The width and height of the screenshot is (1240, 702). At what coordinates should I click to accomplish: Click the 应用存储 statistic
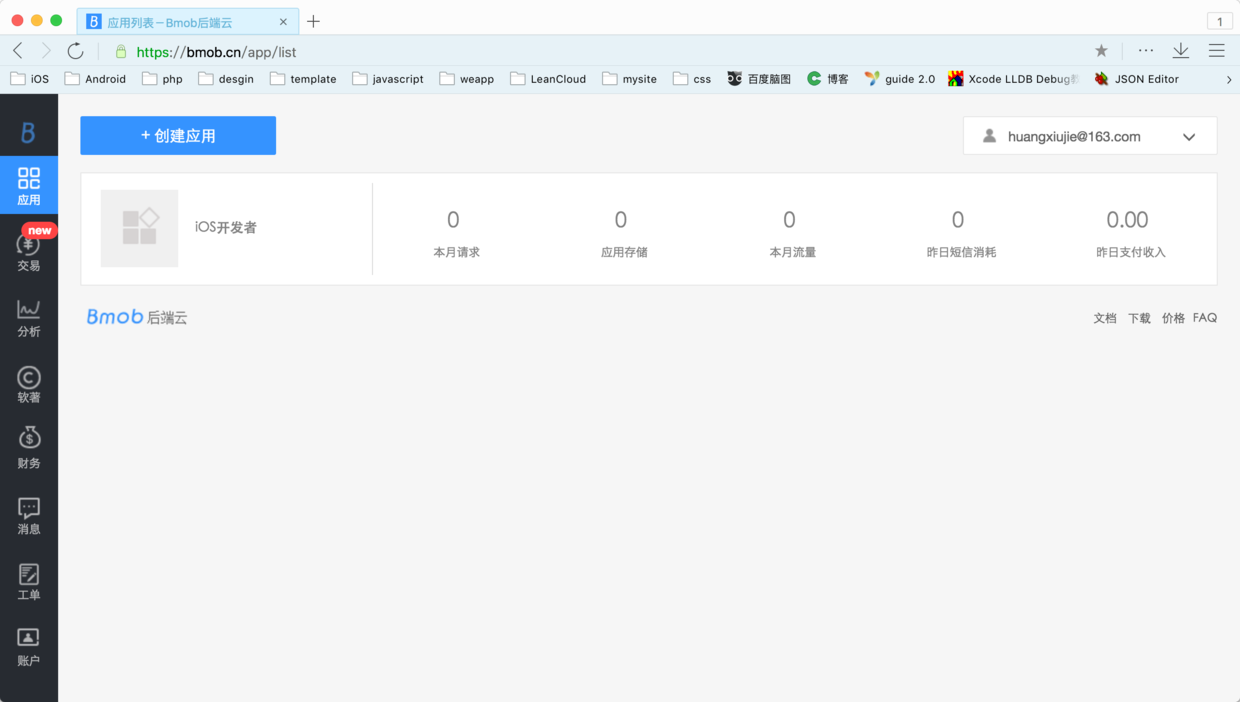(624, 233)
